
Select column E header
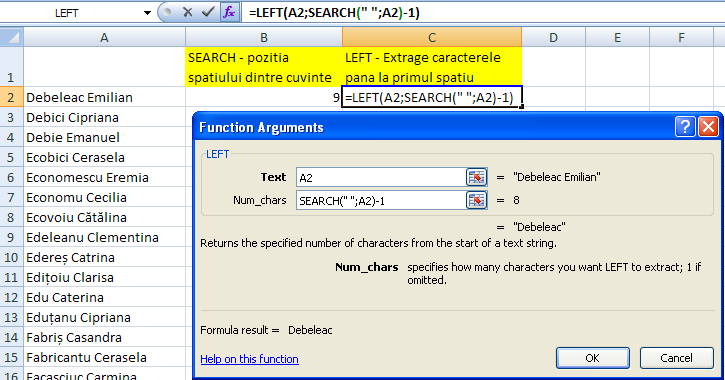pos(617,37)
